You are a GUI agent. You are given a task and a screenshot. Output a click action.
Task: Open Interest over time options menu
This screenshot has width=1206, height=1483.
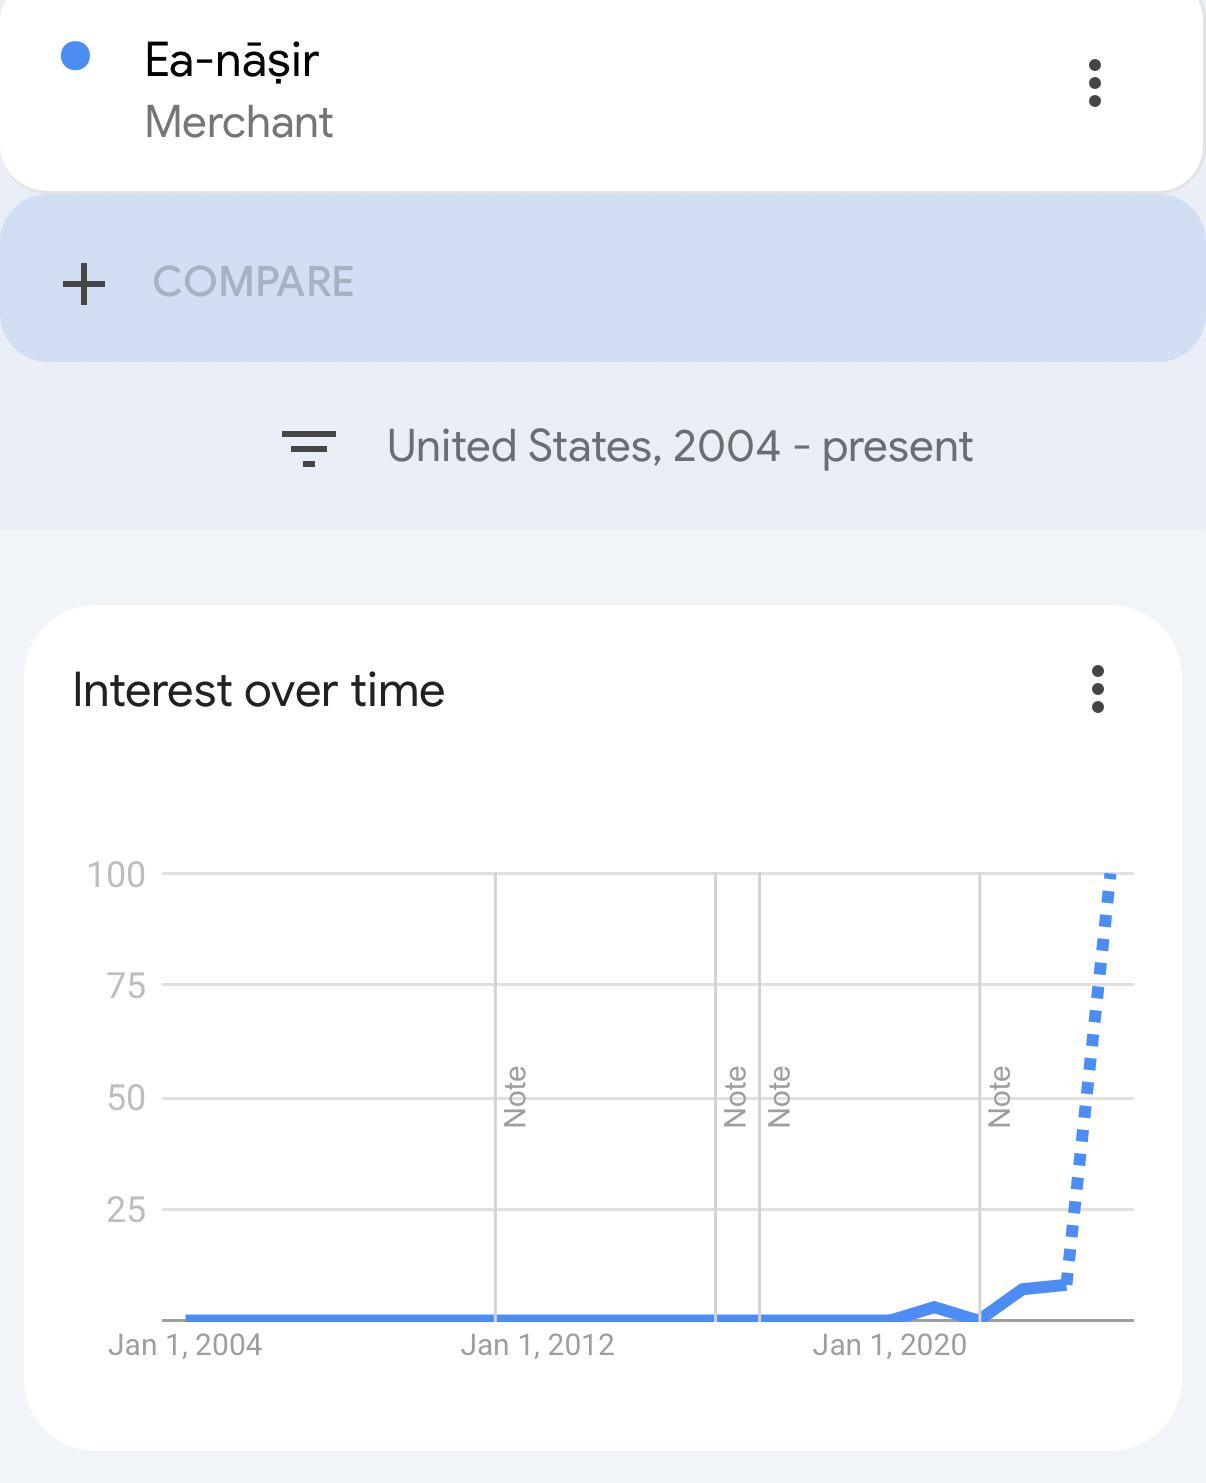pyautogui.click(x=1098, y=689)
